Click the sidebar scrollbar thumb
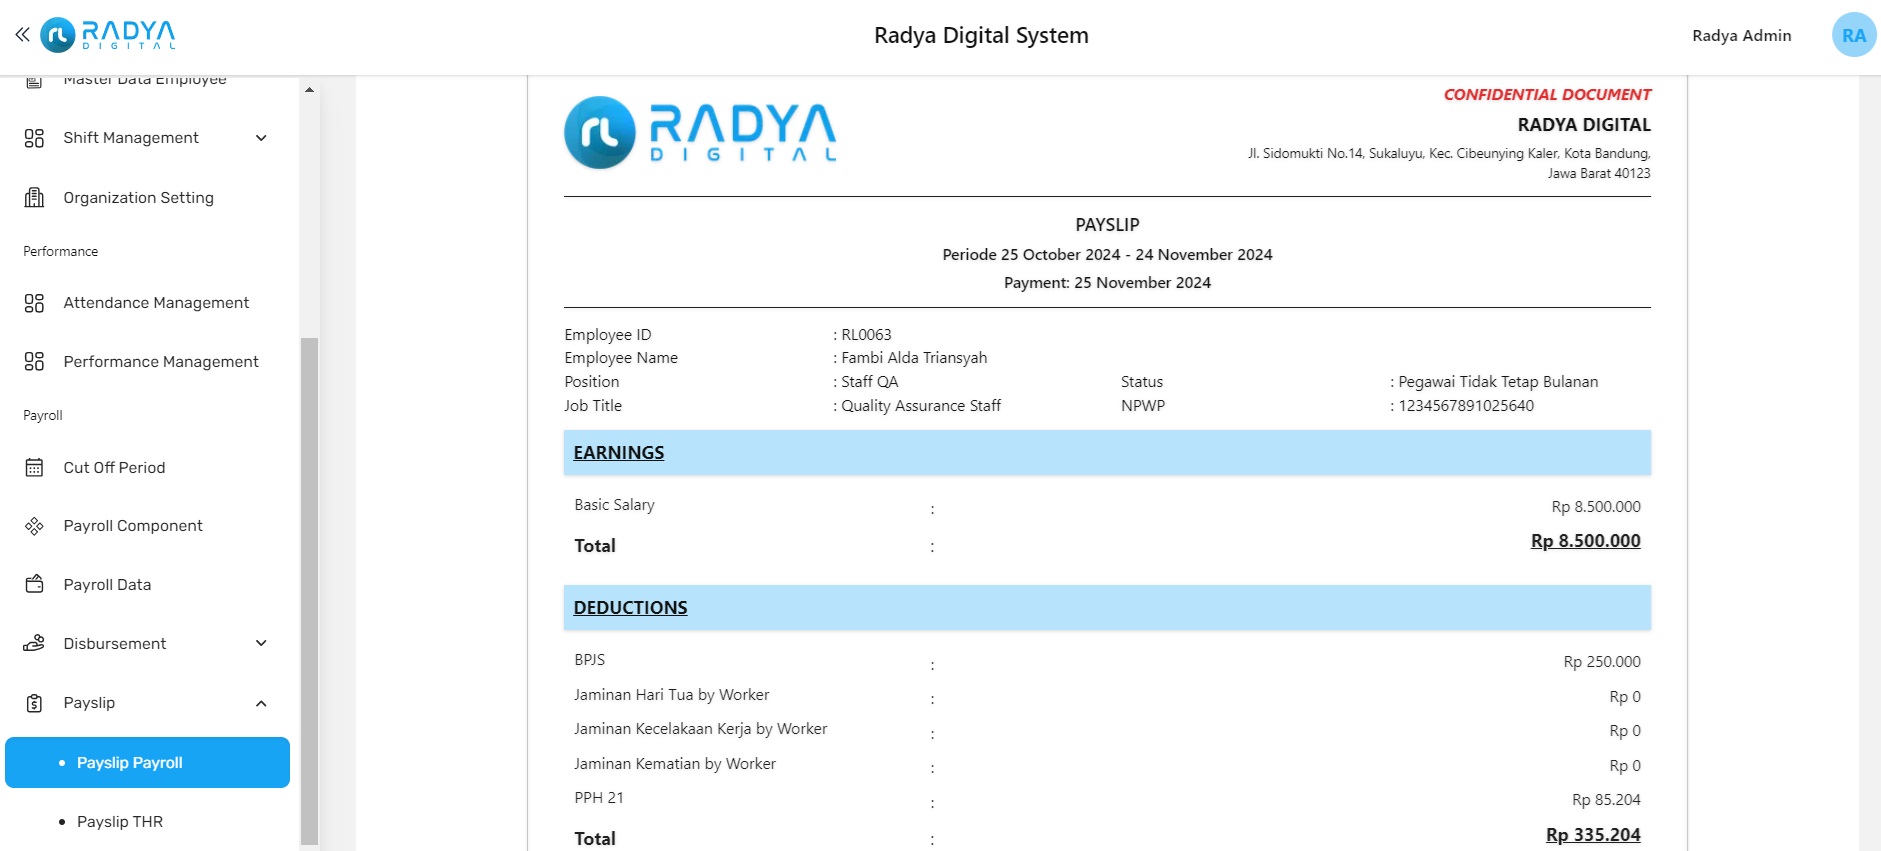The width and height of the screenshot is (1881, 851). pyautogui.click(x=309, y=592)
